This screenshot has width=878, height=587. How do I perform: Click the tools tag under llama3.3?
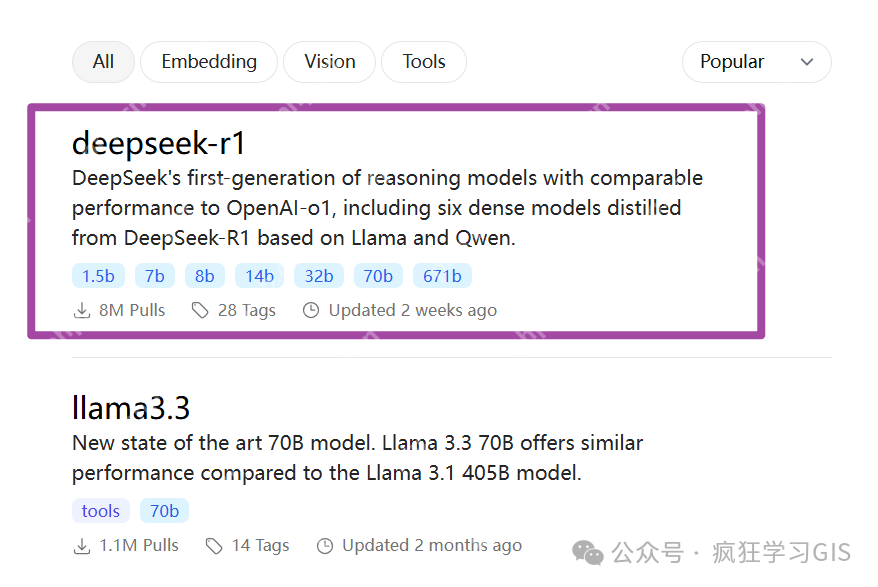(101, 511)
